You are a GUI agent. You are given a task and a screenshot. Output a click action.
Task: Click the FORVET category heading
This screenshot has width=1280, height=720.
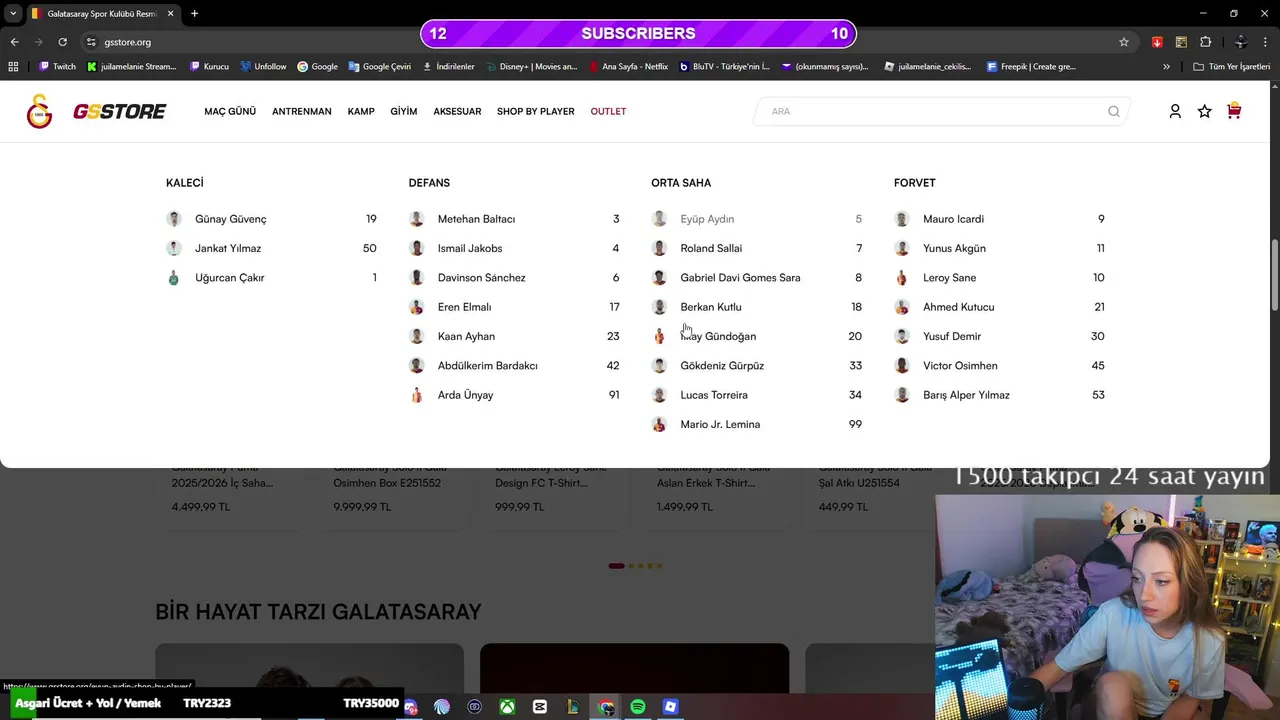pos(915,183)
